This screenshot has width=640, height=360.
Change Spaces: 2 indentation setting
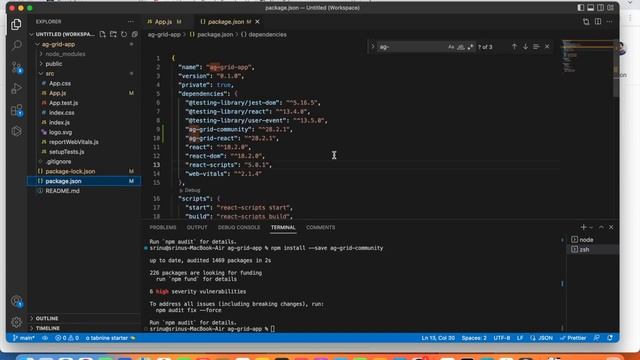click(x=474, y=338)
